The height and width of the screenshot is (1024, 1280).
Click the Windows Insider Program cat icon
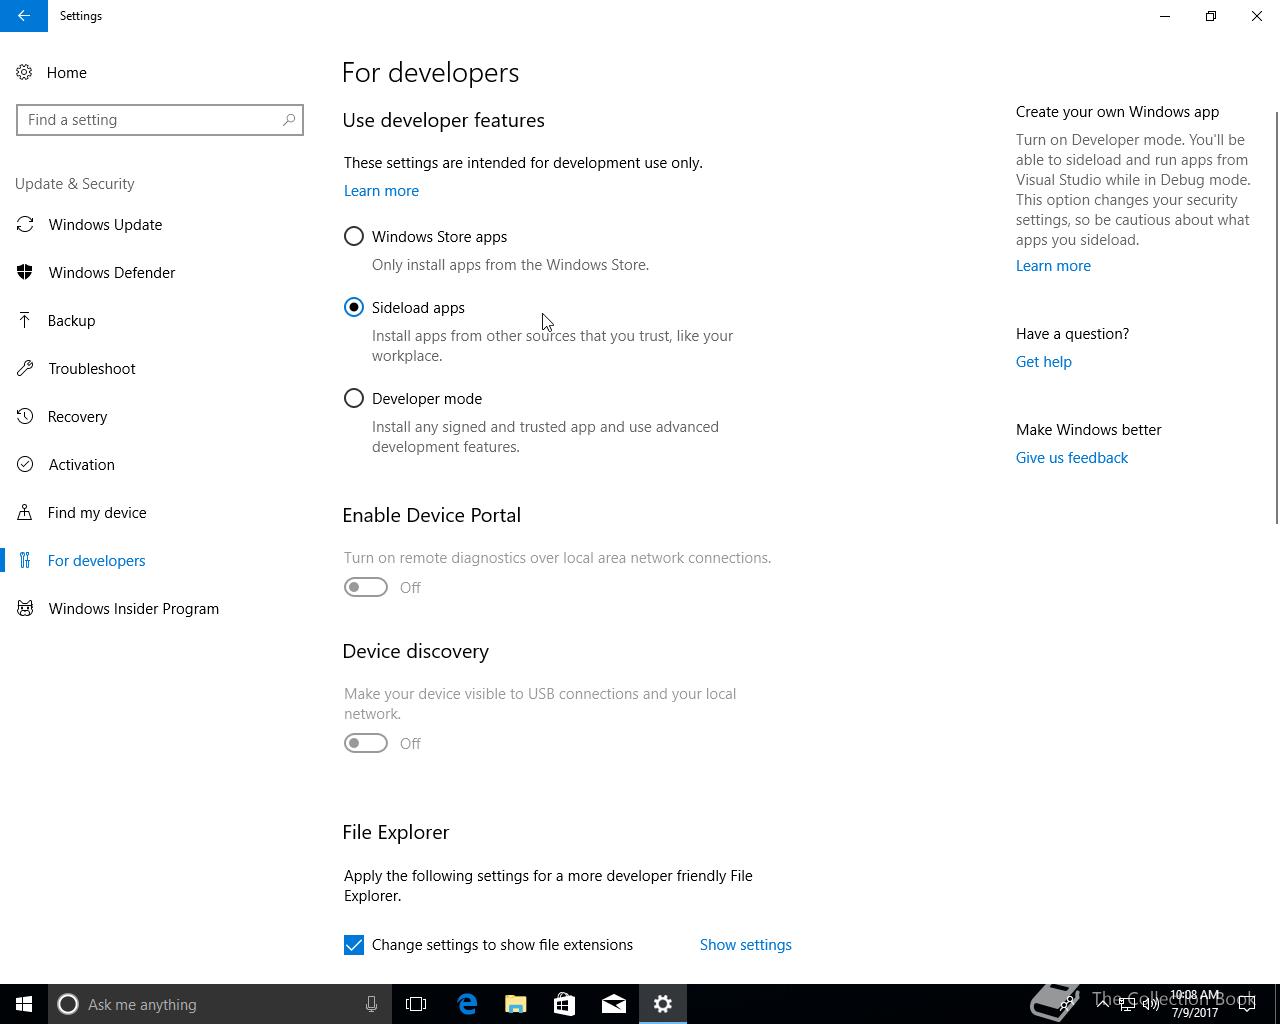[x=25, y=608]
